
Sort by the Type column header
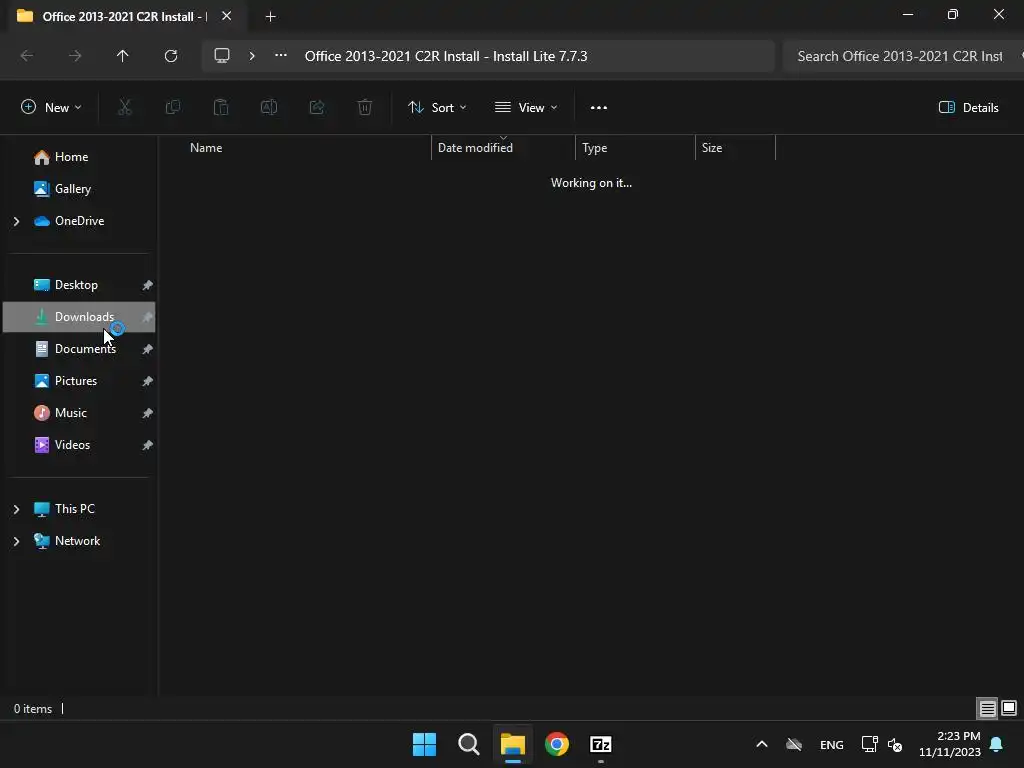point(594,148)
